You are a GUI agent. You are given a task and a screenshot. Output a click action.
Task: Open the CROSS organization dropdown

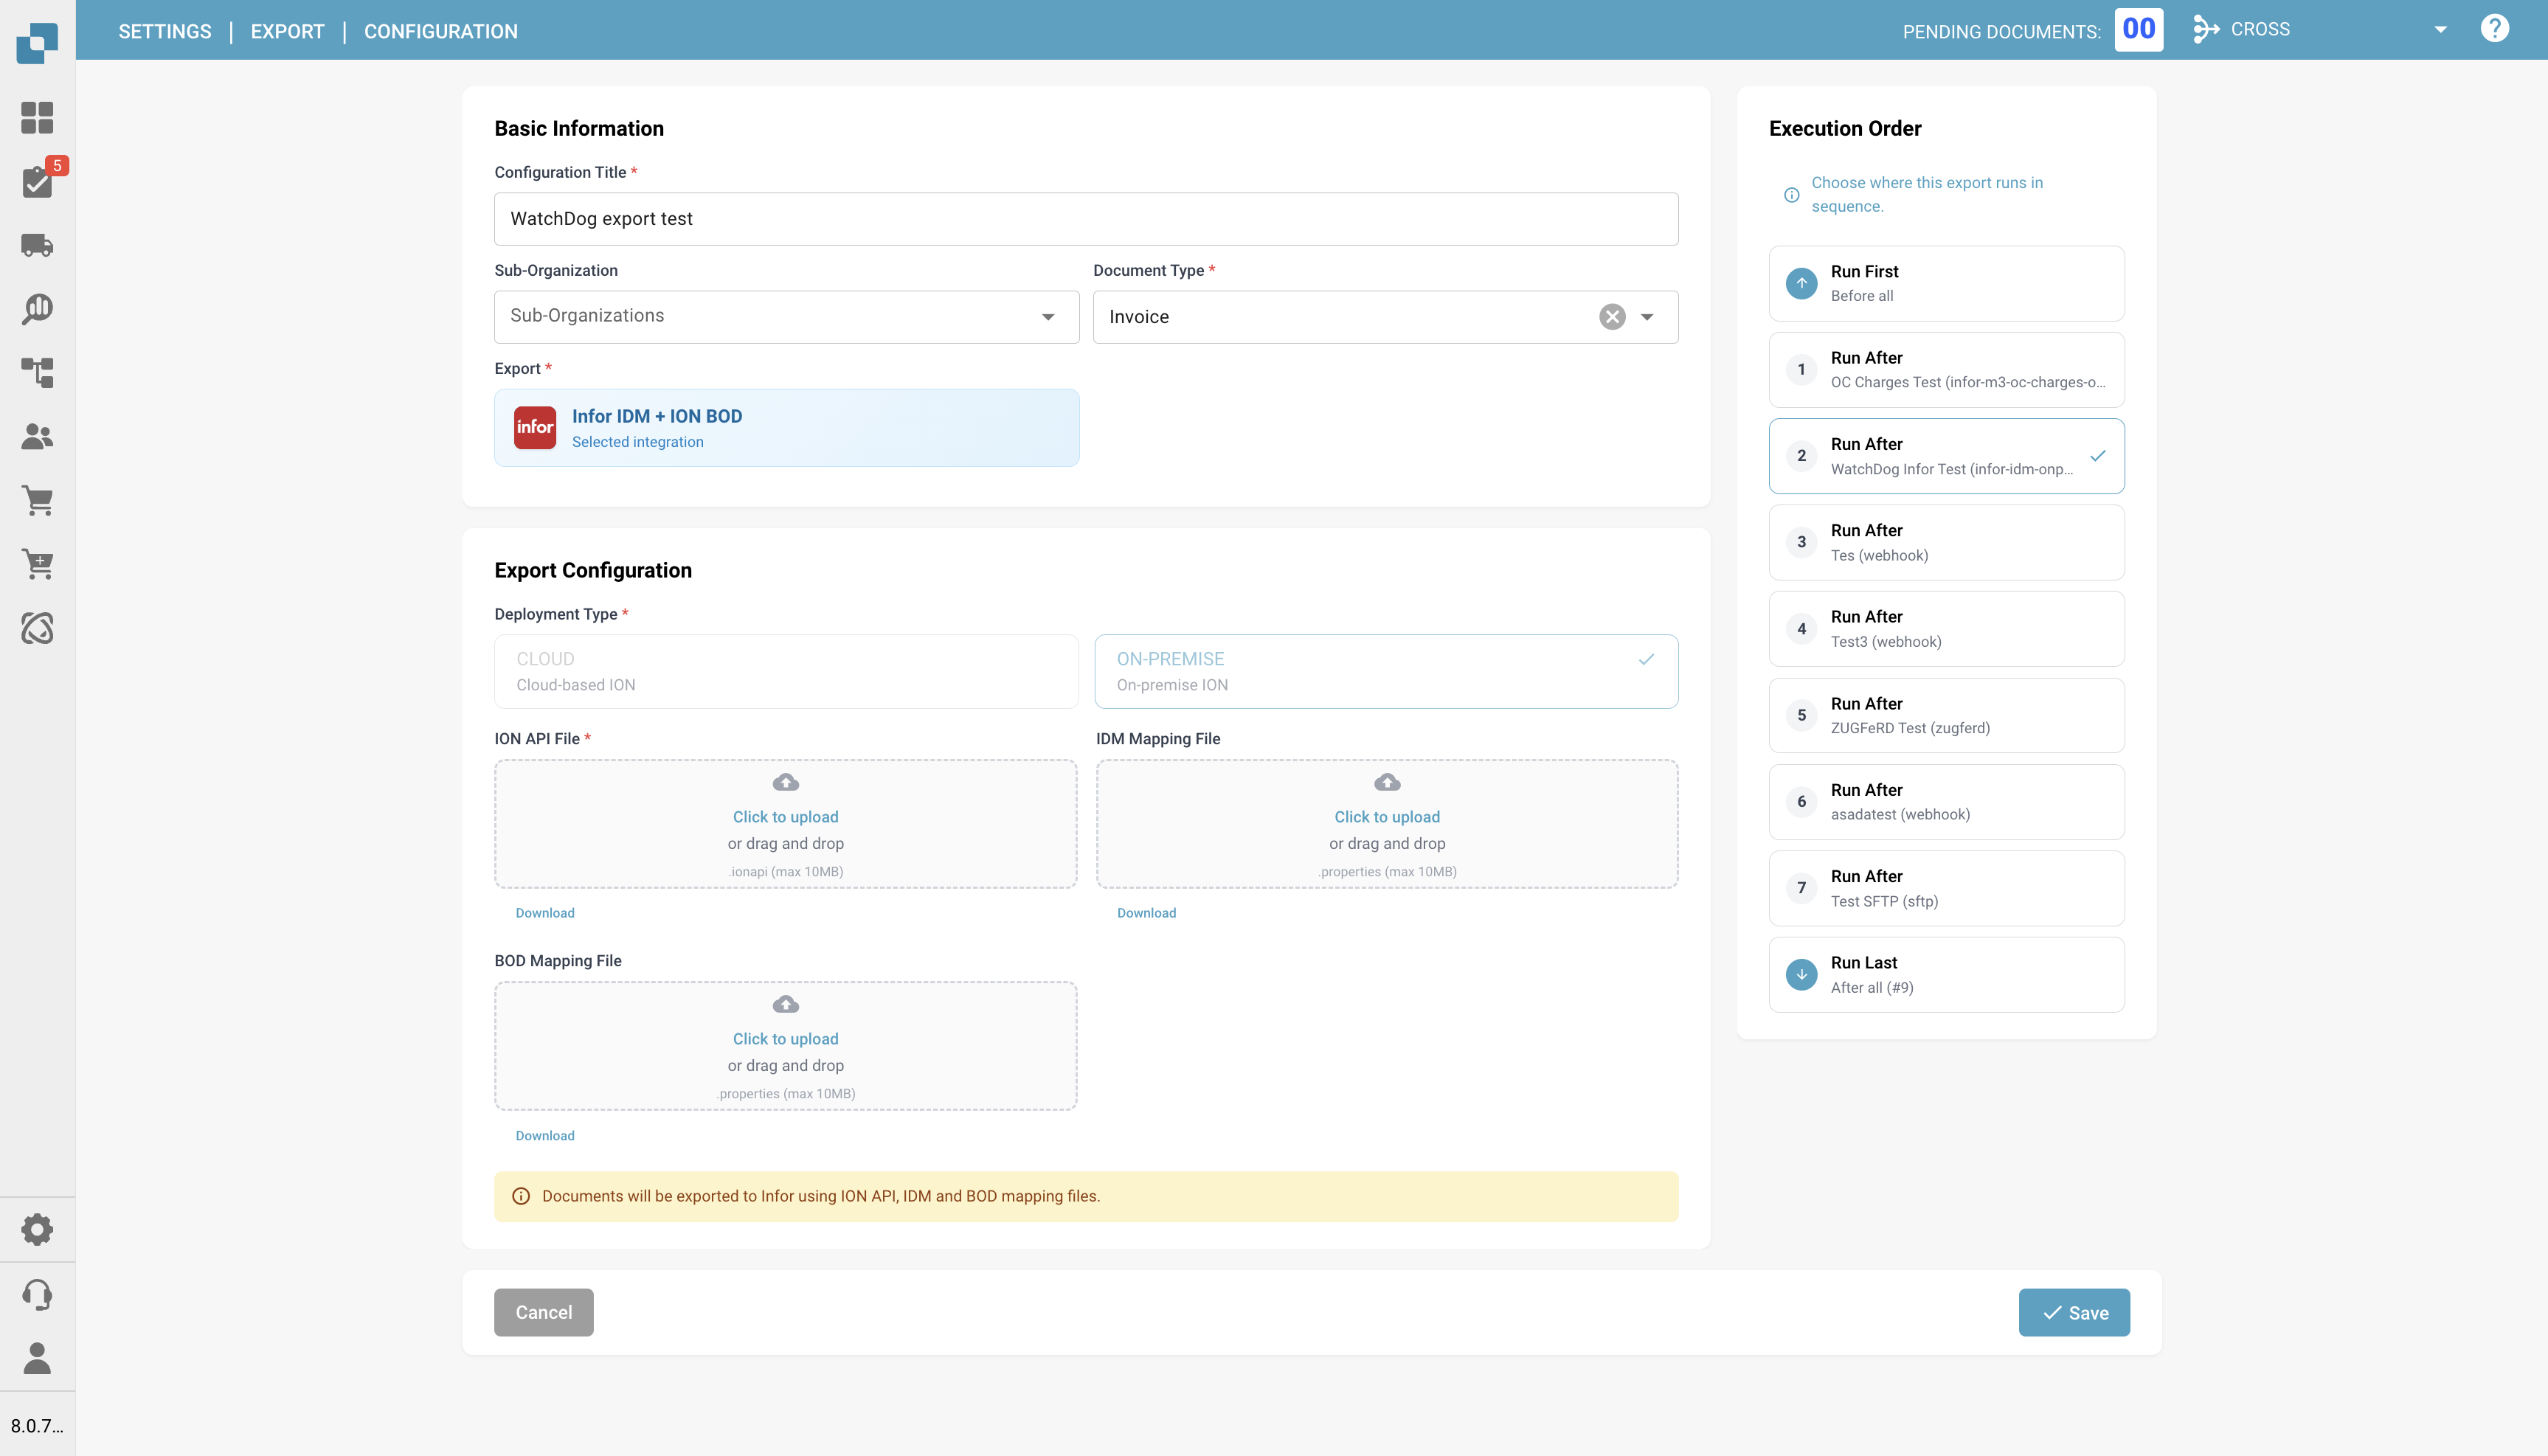click(x=2320, y=30)
